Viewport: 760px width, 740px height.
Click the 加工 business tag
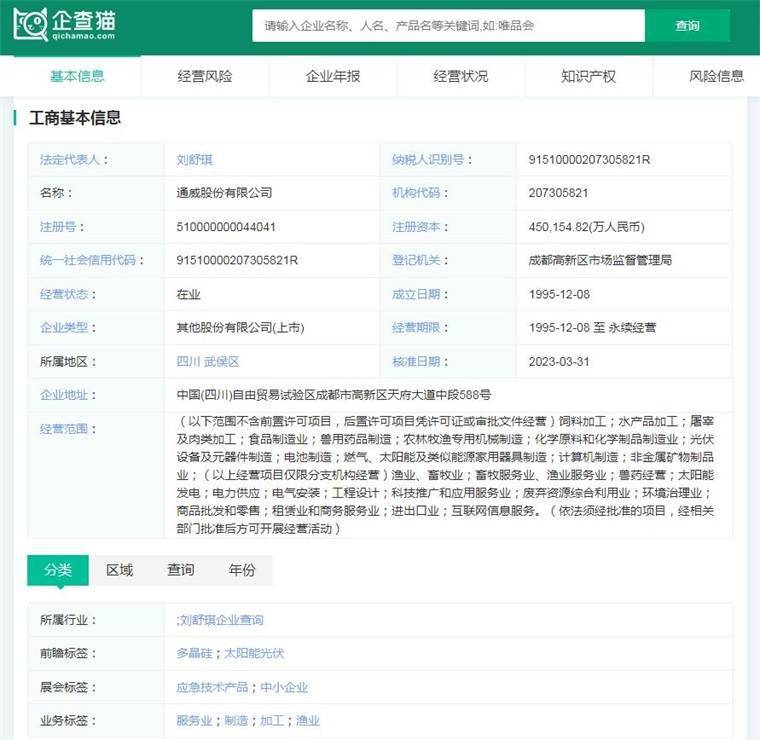pyautogui.click(x=272, y=721)
